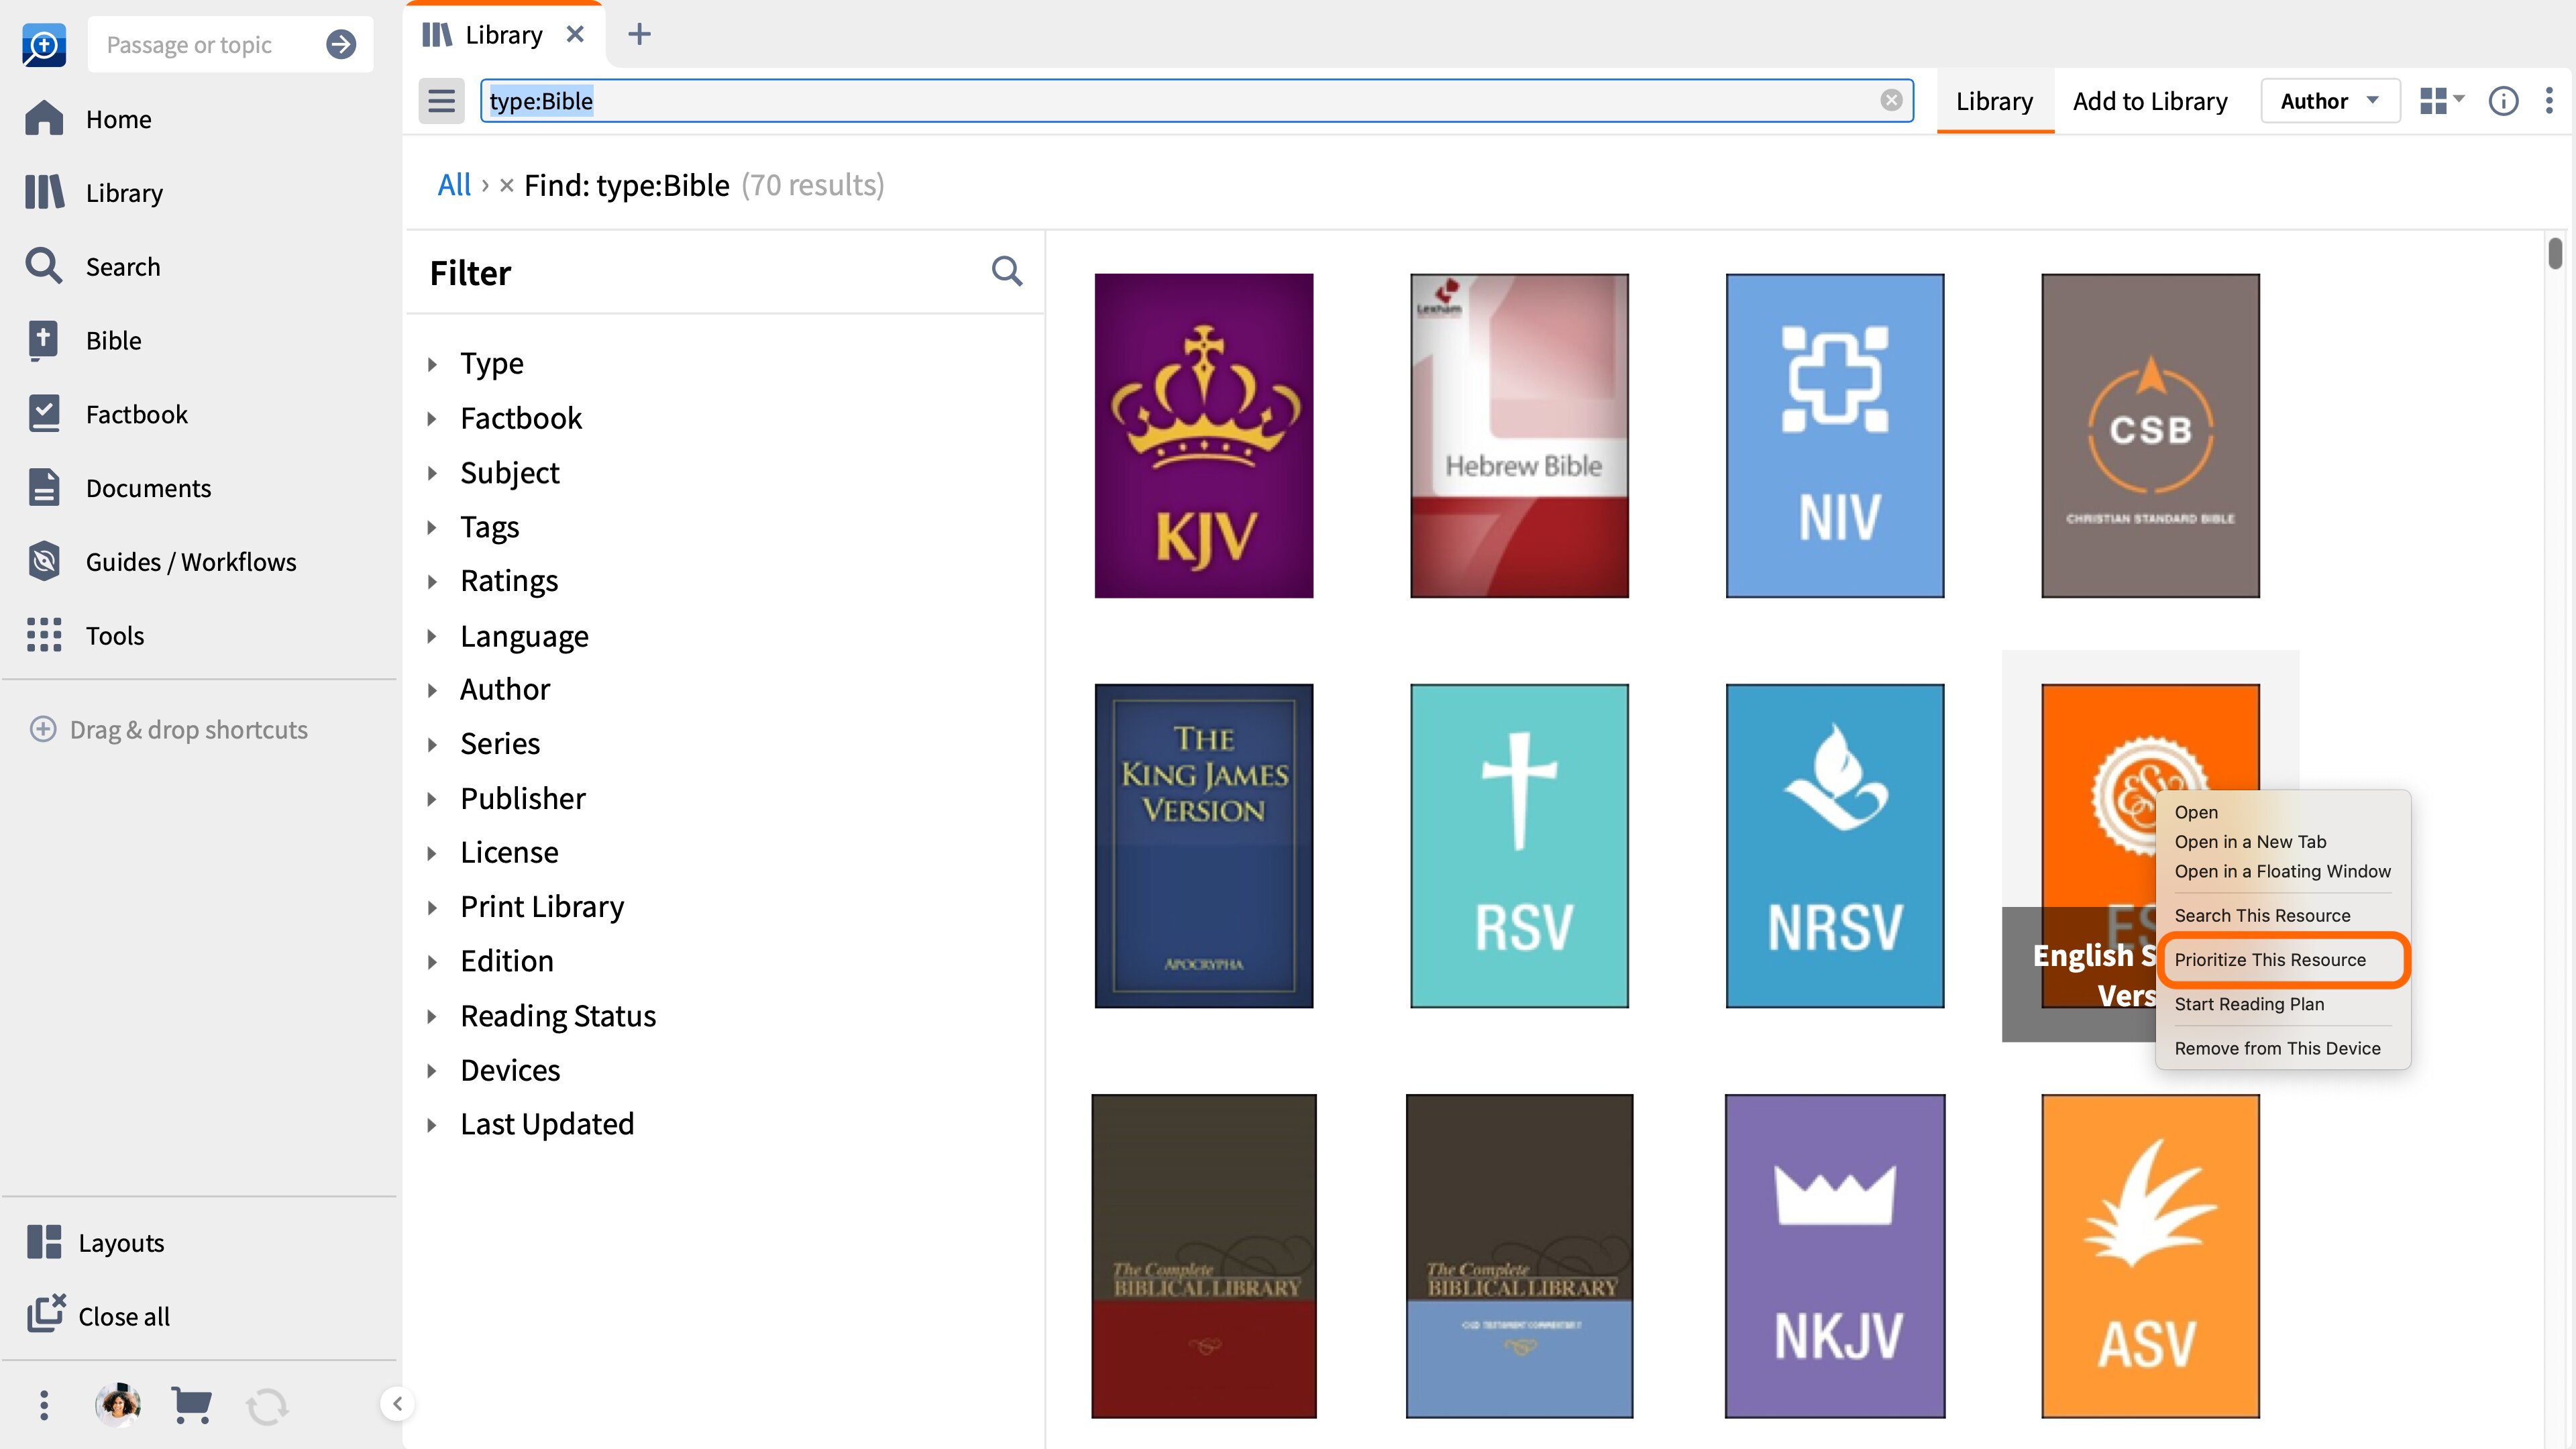2576x1449 pixels.
Task: Open the Hebrew Bible cover
Action: pyautogui.click(x=1519, y=435)
